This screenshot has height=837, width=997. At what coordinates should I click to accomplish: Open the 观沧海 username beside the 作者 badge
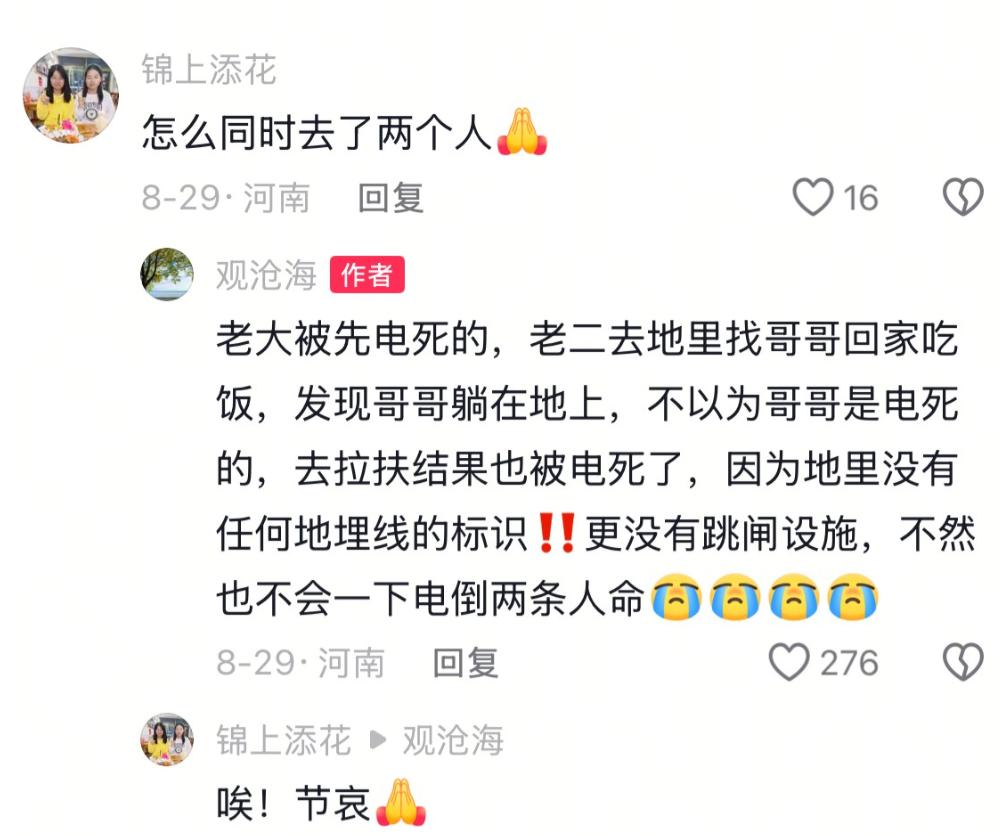(x=266, y=275)
